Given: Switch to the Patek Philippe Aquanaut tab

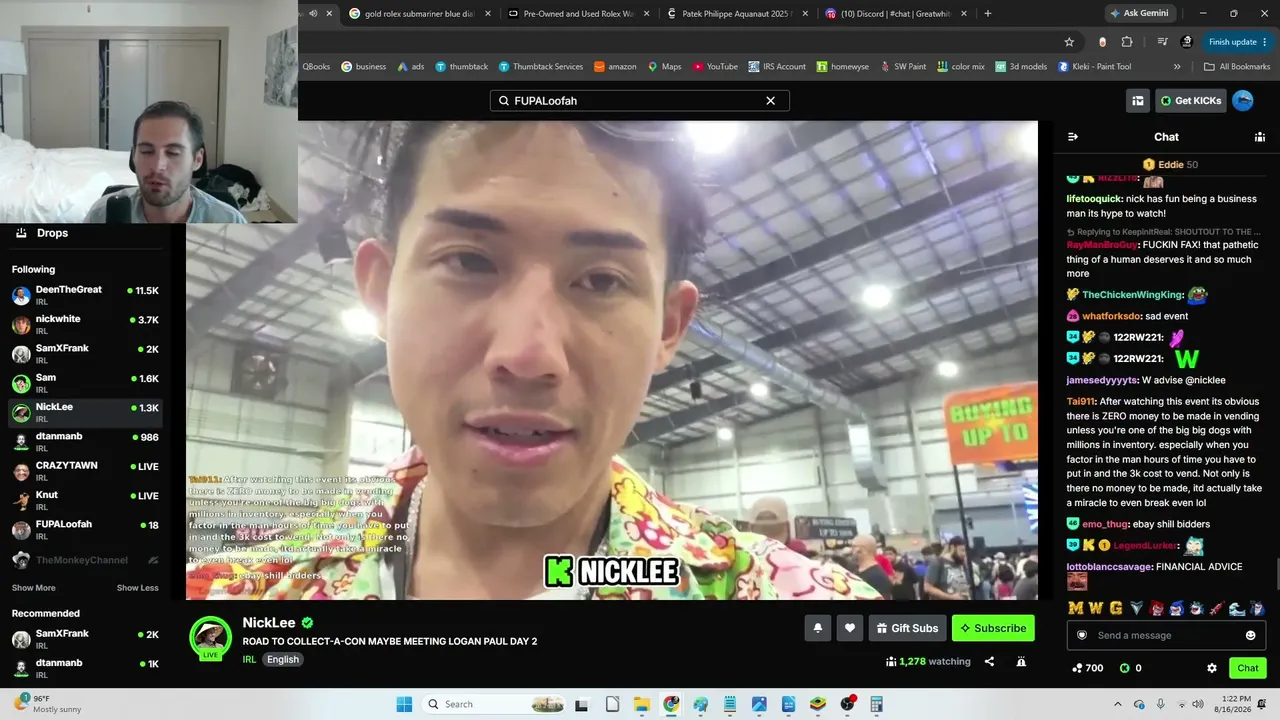Looking at the screenshot, I should (x=738, y=14).
